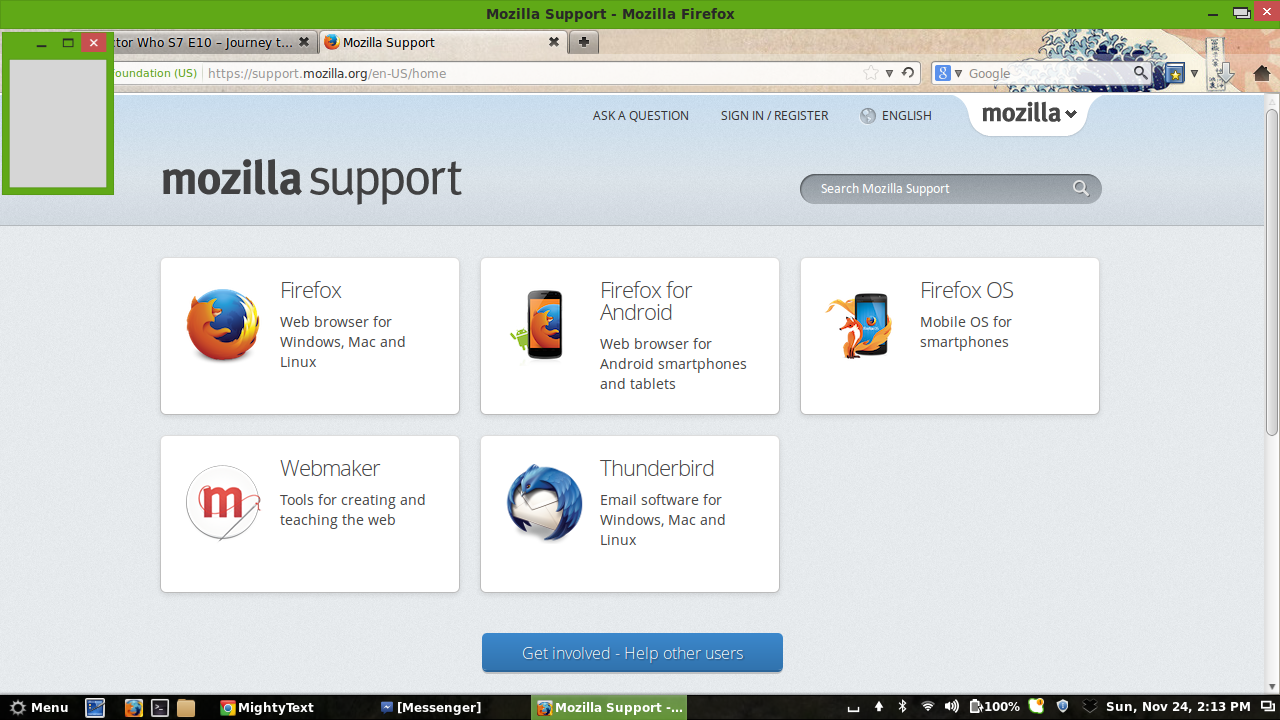Click the battery 100% indicator
The width and height of the screenshot is (1280, 720).
[994, 707]
